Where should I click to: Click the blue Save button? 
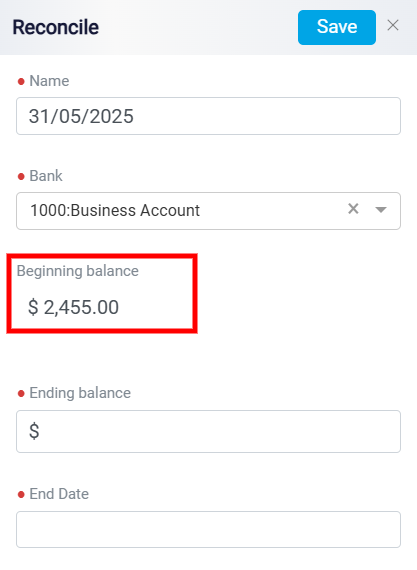337,27
